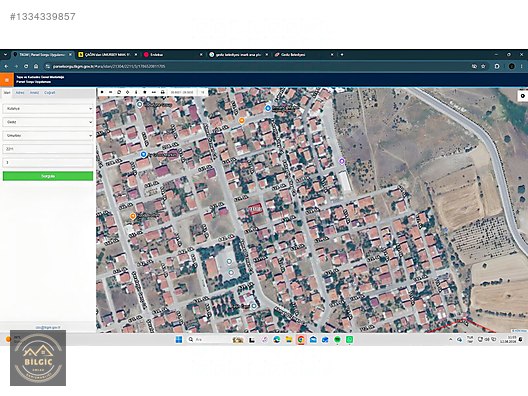Click the blue map marker near top center
This screenshot has height=396, width=528.
pyautogui.click(x=268, y=108)
